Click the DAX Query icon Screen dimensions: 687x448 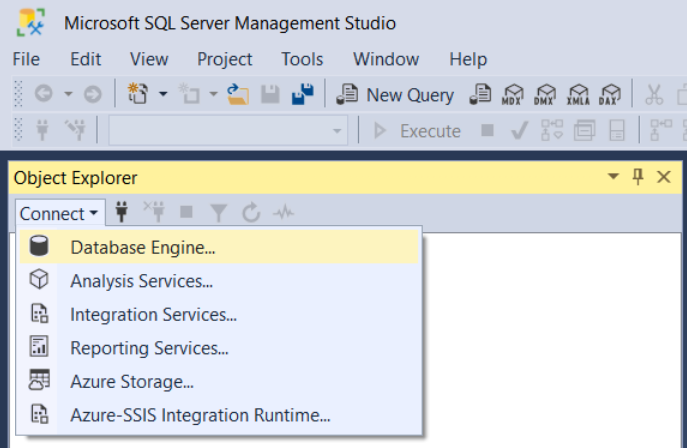point(609,95)
